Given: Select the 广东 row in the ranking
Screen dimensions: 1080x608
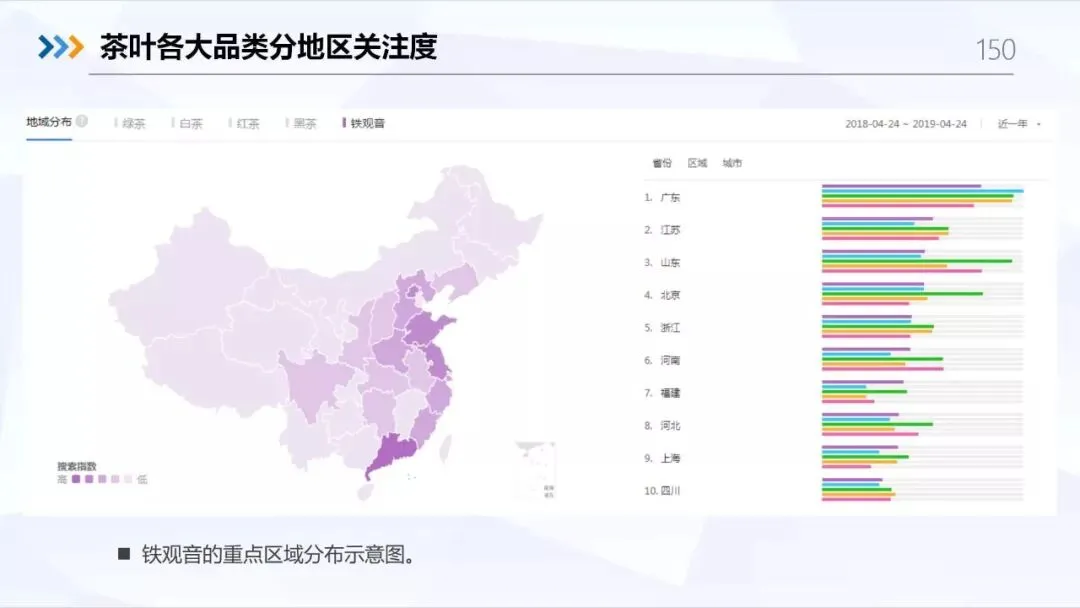Looking at the screenshot, I should (833, 197).
